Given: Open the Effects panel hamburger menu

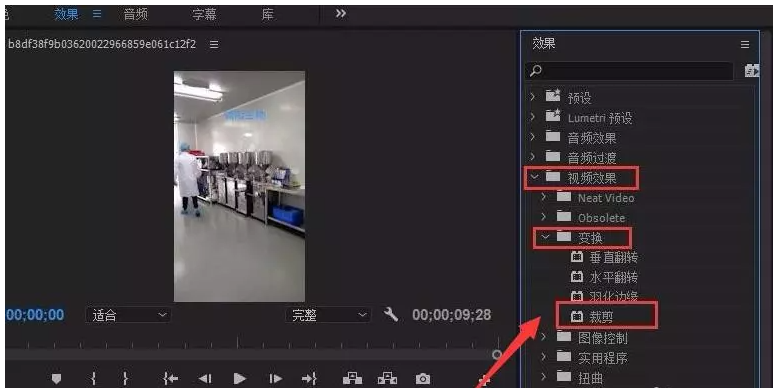Looking at the screenshot, I should [745, 45].
